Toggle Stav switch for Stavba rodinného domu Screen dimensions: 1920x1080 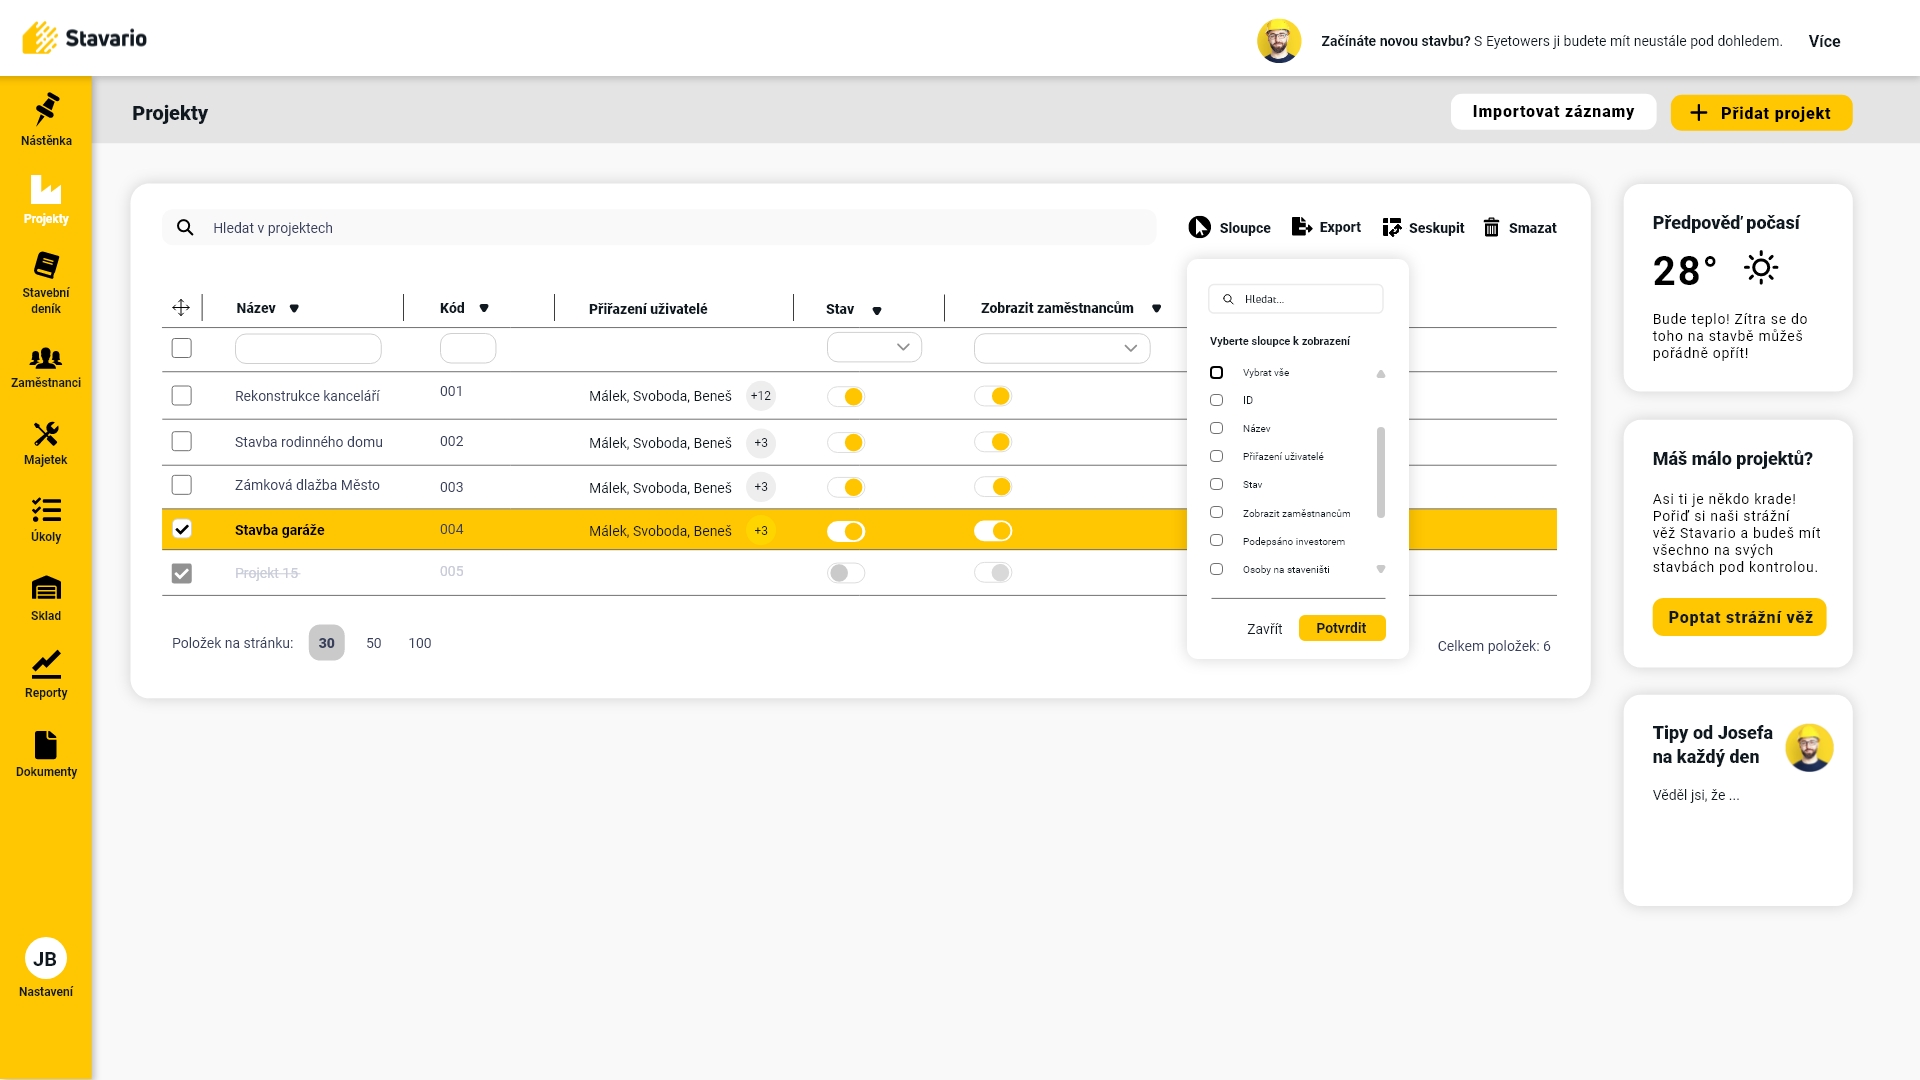pyautogui.click(x=846, y=442)
